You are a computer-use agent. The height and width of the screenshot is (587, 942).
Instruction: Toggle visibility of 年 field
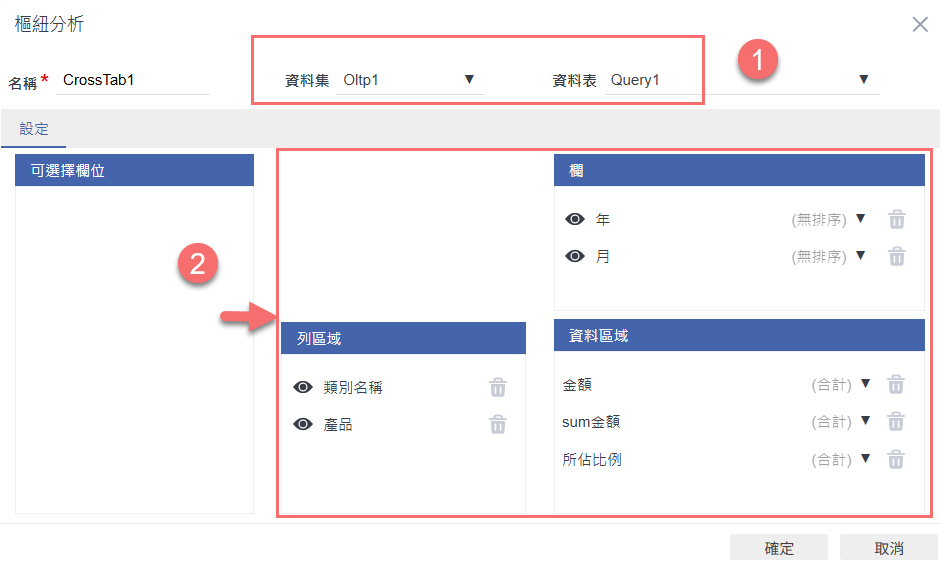(x=575, y=220)
